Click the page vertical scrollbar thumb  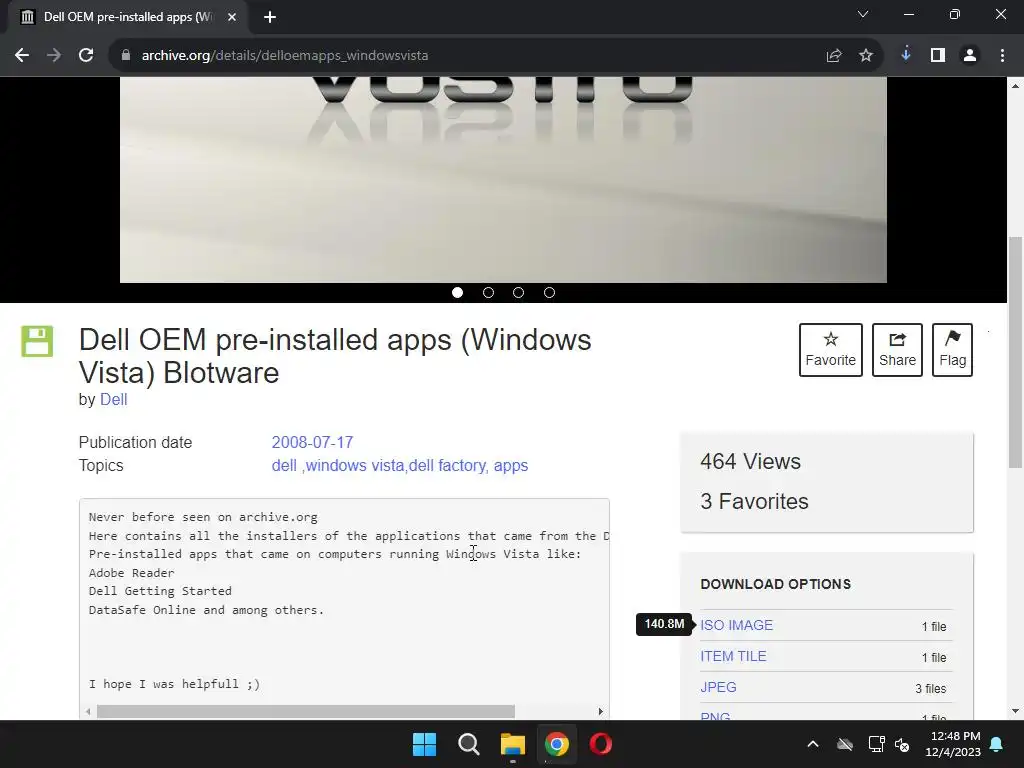tap(1015, 353)
